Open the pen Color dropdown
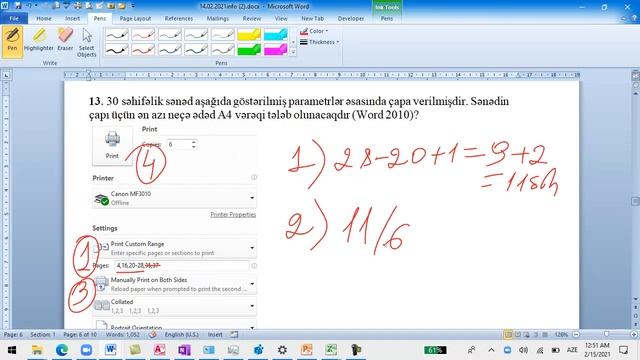Viewport: 640px width, 360px height. [314, 31]
